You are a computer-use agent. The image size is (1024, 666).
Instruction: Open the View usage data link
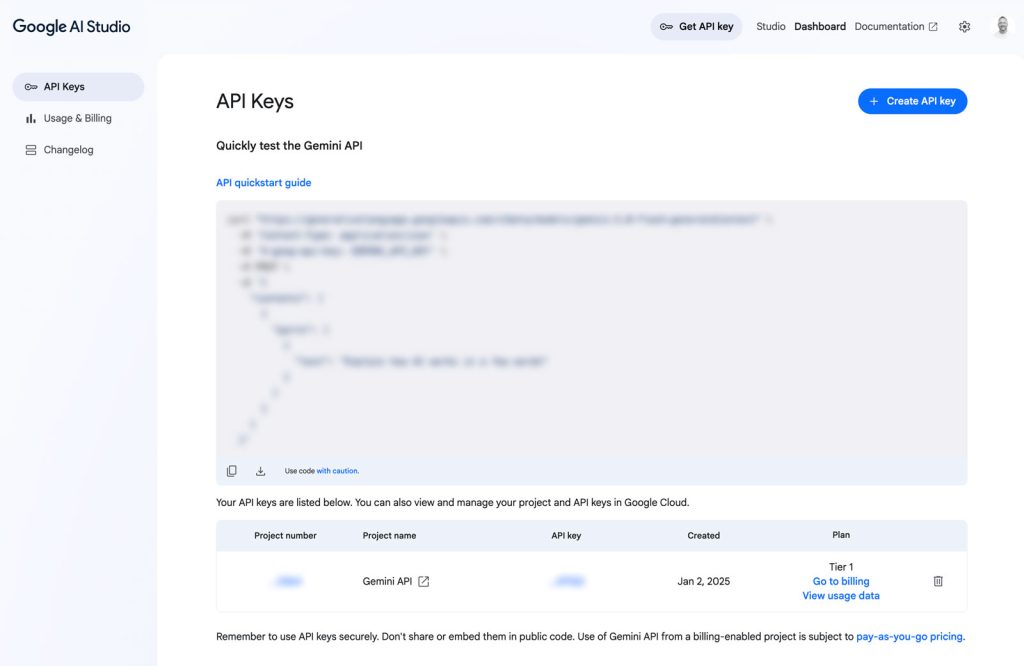pyautogui.click(x=840, y=595)
